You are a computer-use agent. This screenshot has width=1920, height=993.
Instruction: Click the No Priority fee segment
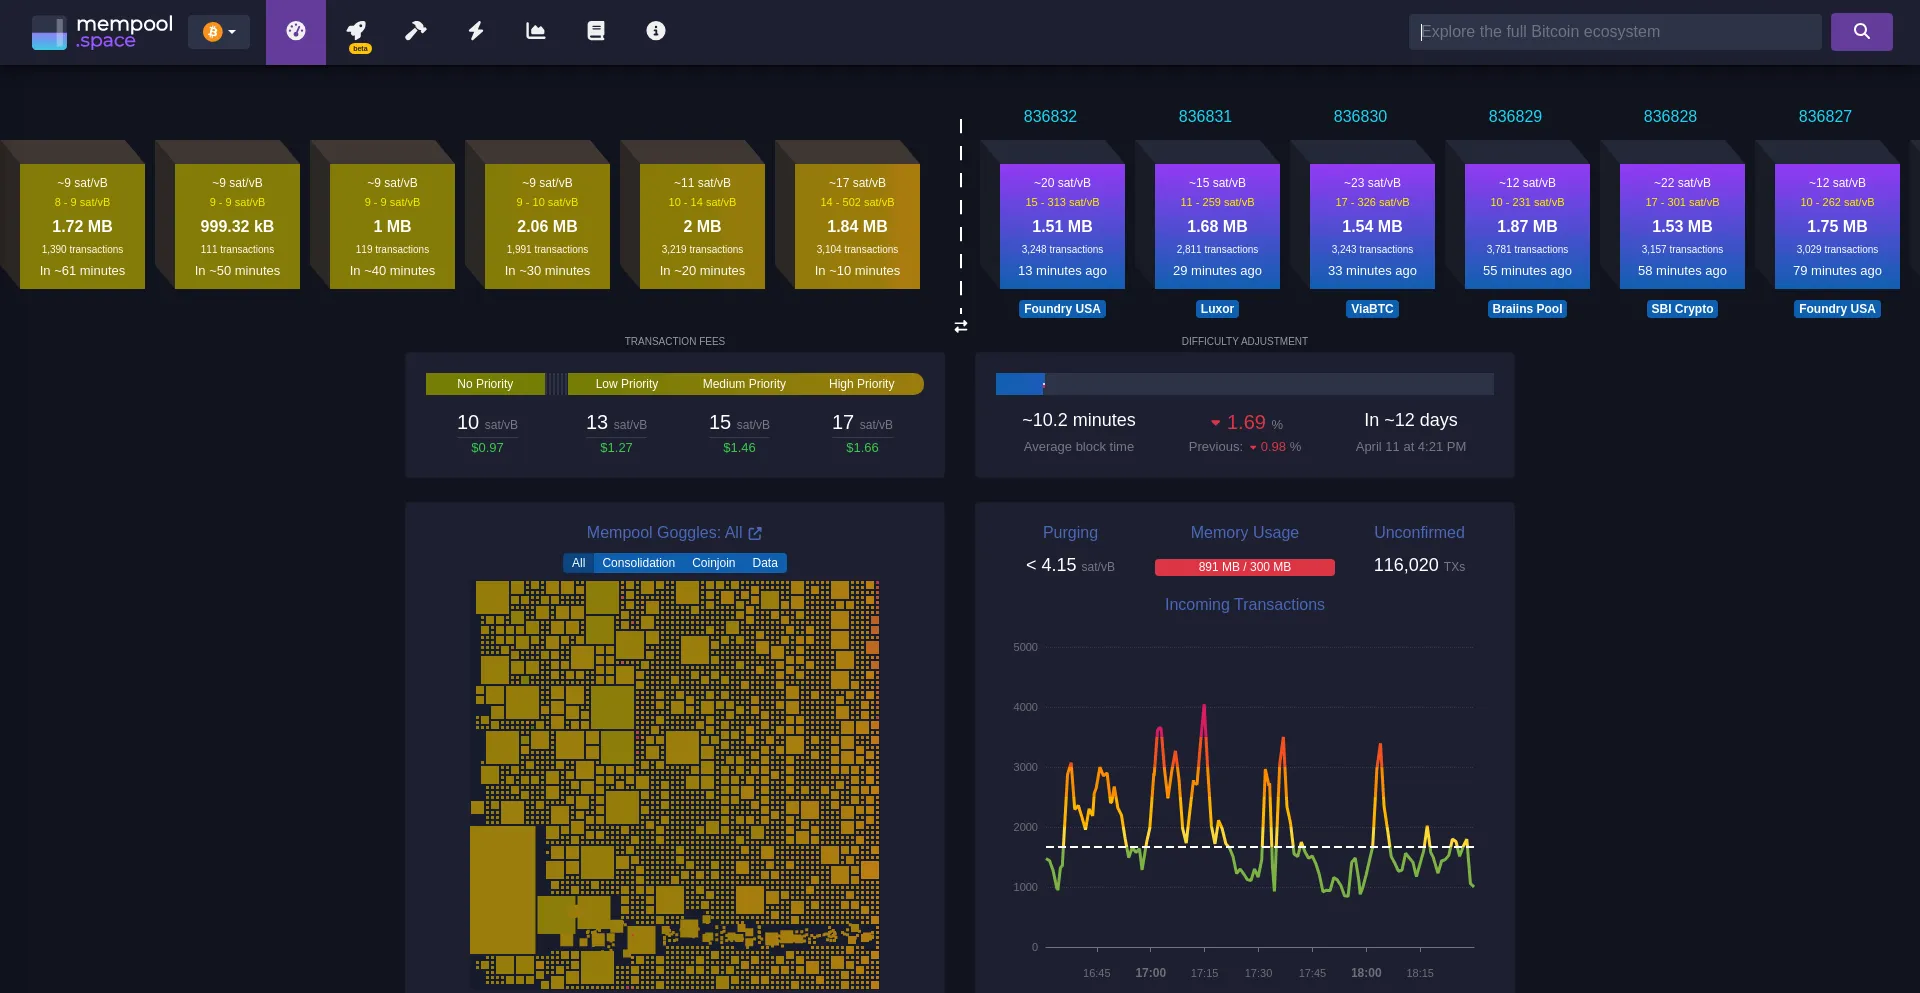tap(485, 384)
